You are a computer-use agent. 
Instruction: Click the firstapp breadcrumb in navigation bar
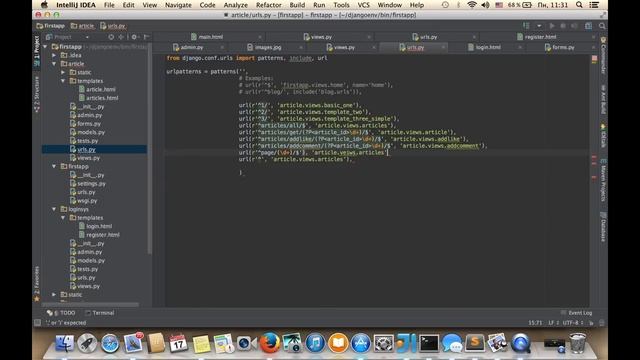[x=51, y=26]
